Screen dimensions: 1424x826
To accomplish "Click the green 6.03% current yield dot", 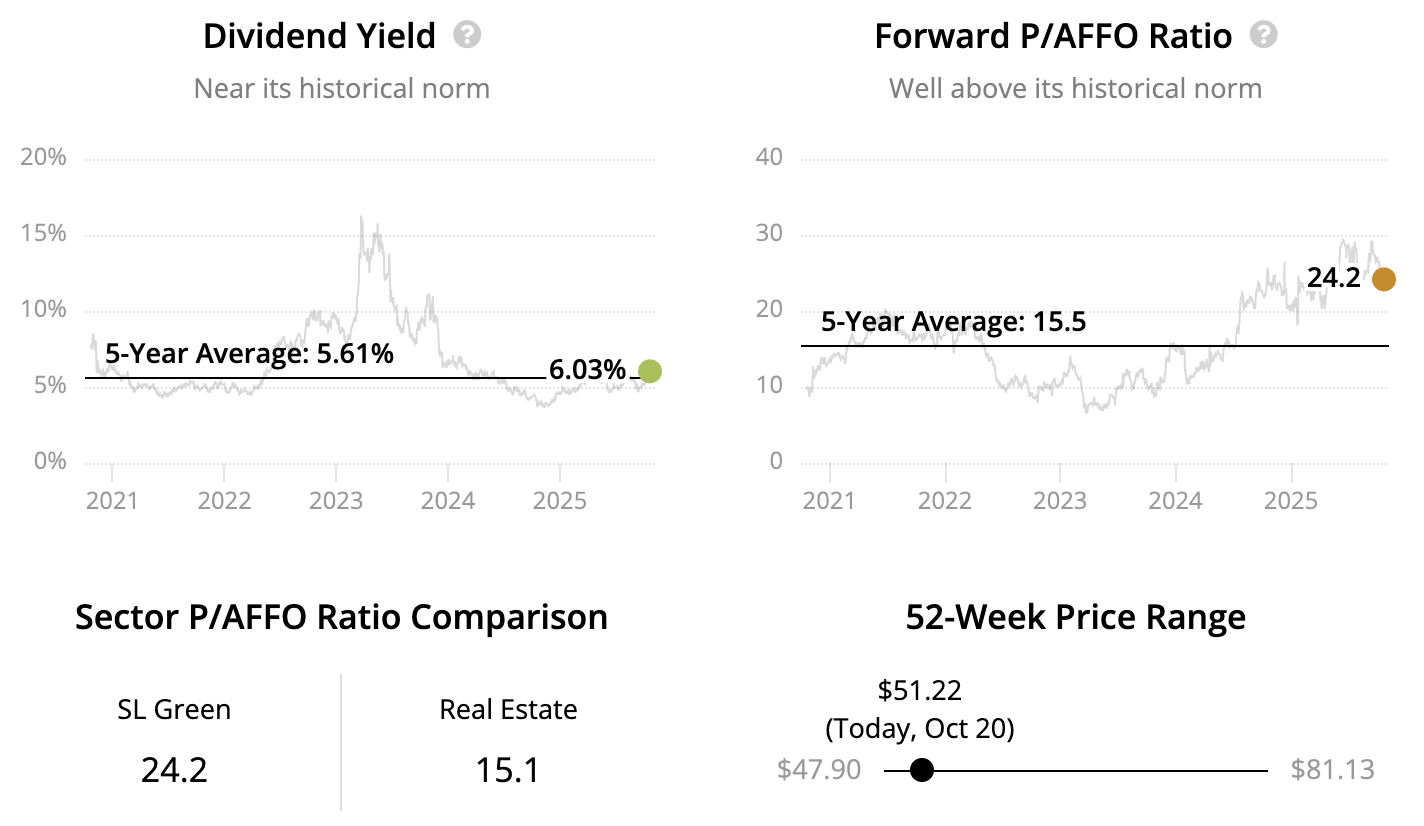I will coord(650,371).
